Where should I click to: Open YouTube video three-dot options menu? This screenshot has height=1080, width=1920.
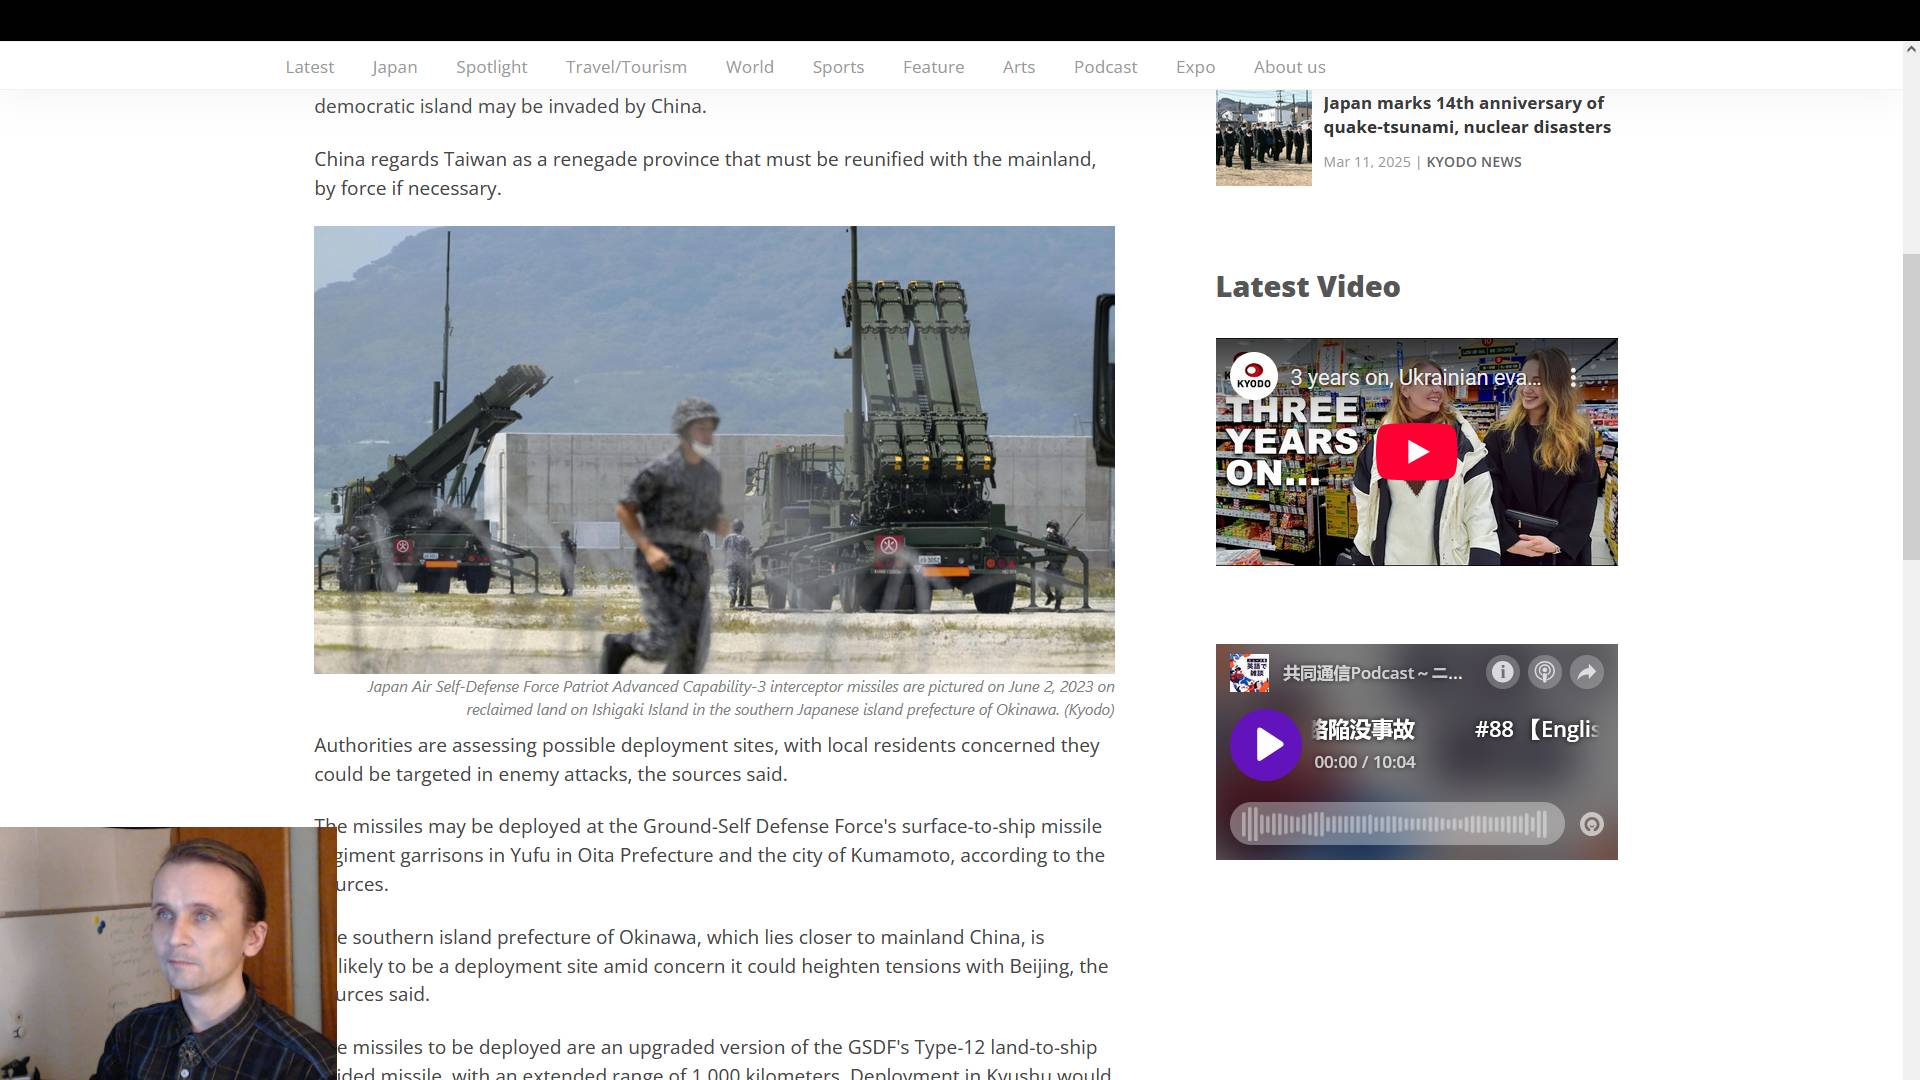(1573, 378)
